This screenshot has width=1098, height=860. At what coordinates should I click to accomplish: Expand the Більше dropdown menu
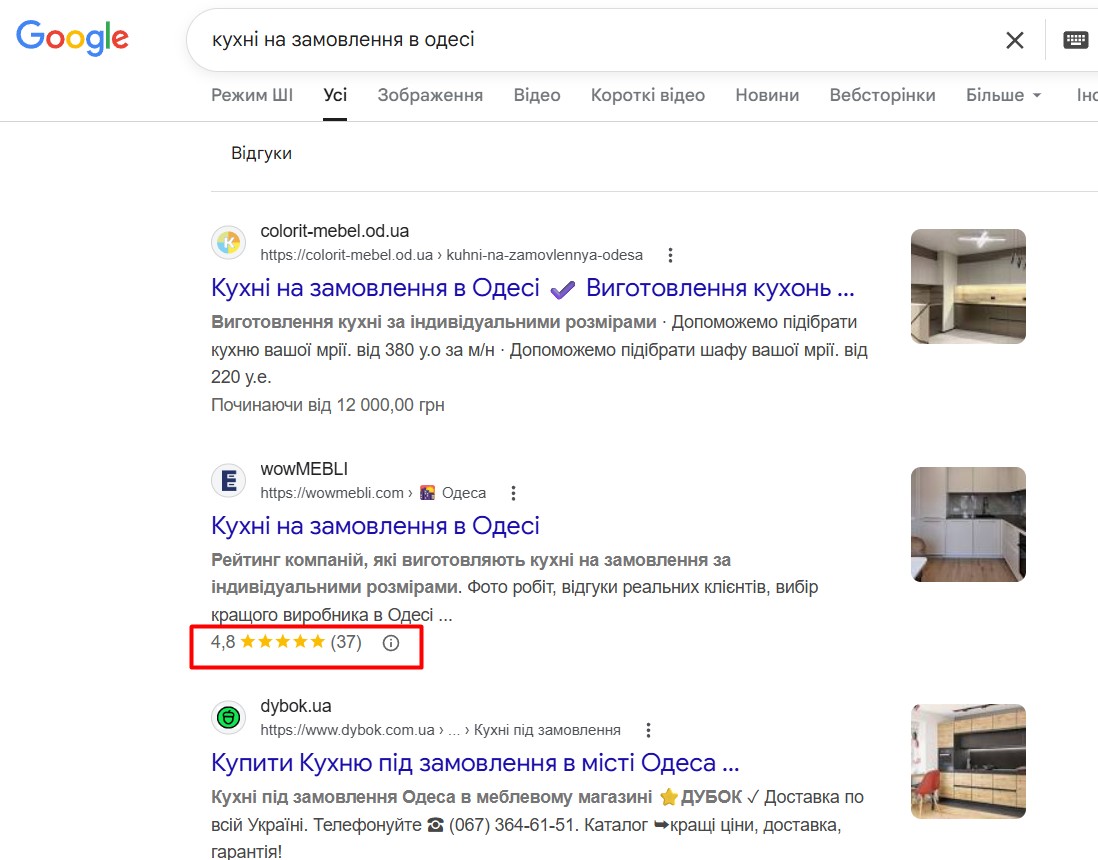click(1003, 95)
